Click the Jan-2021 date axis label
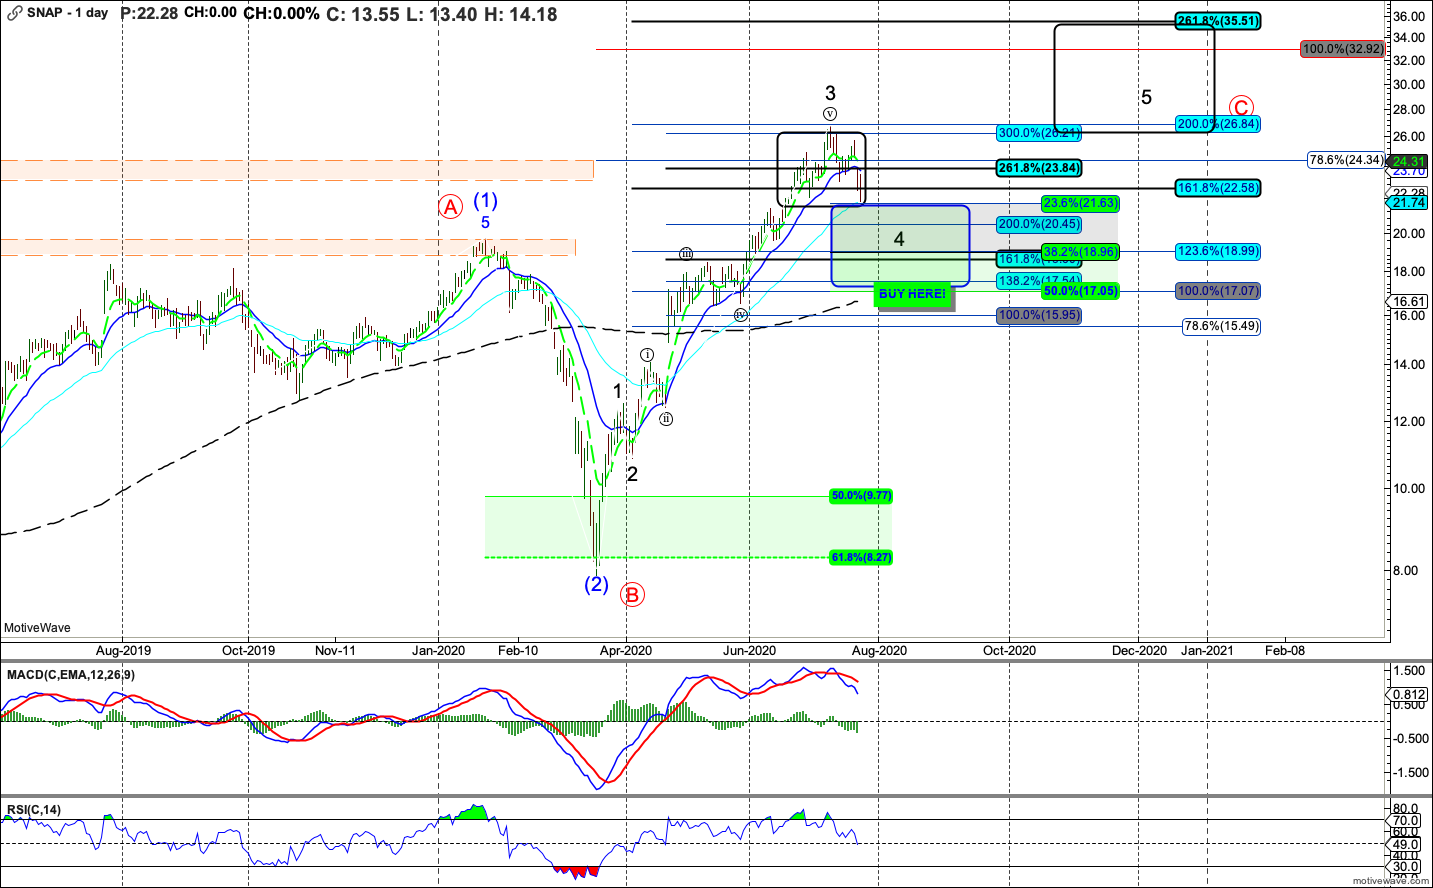This screenshot has height=888, width=1433. (x=1208, y=650)
